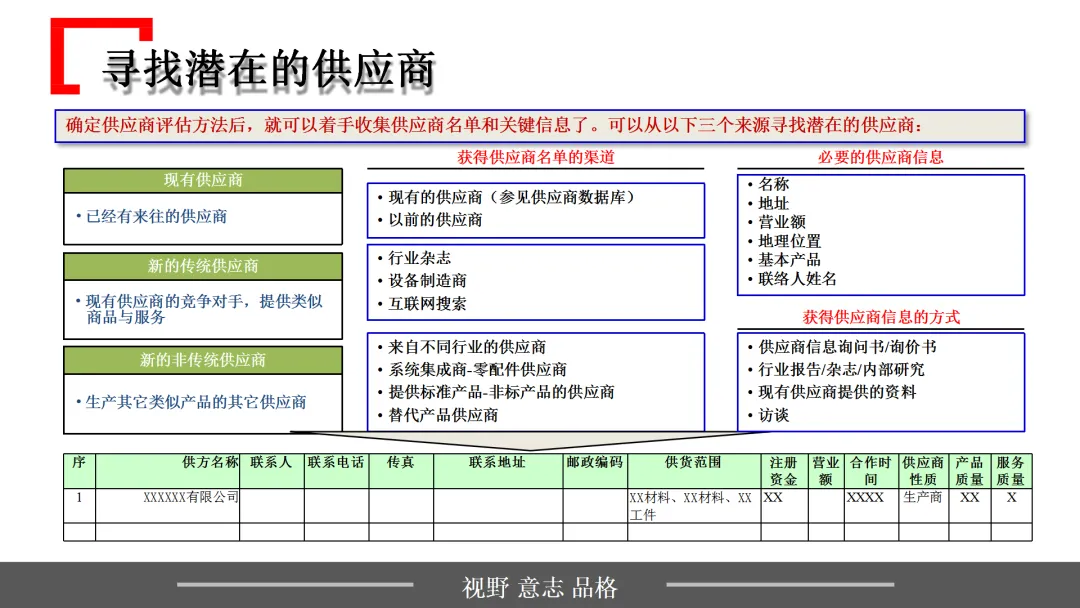
Task: Click the green header 现有供应商
Action: click(203, 180)
